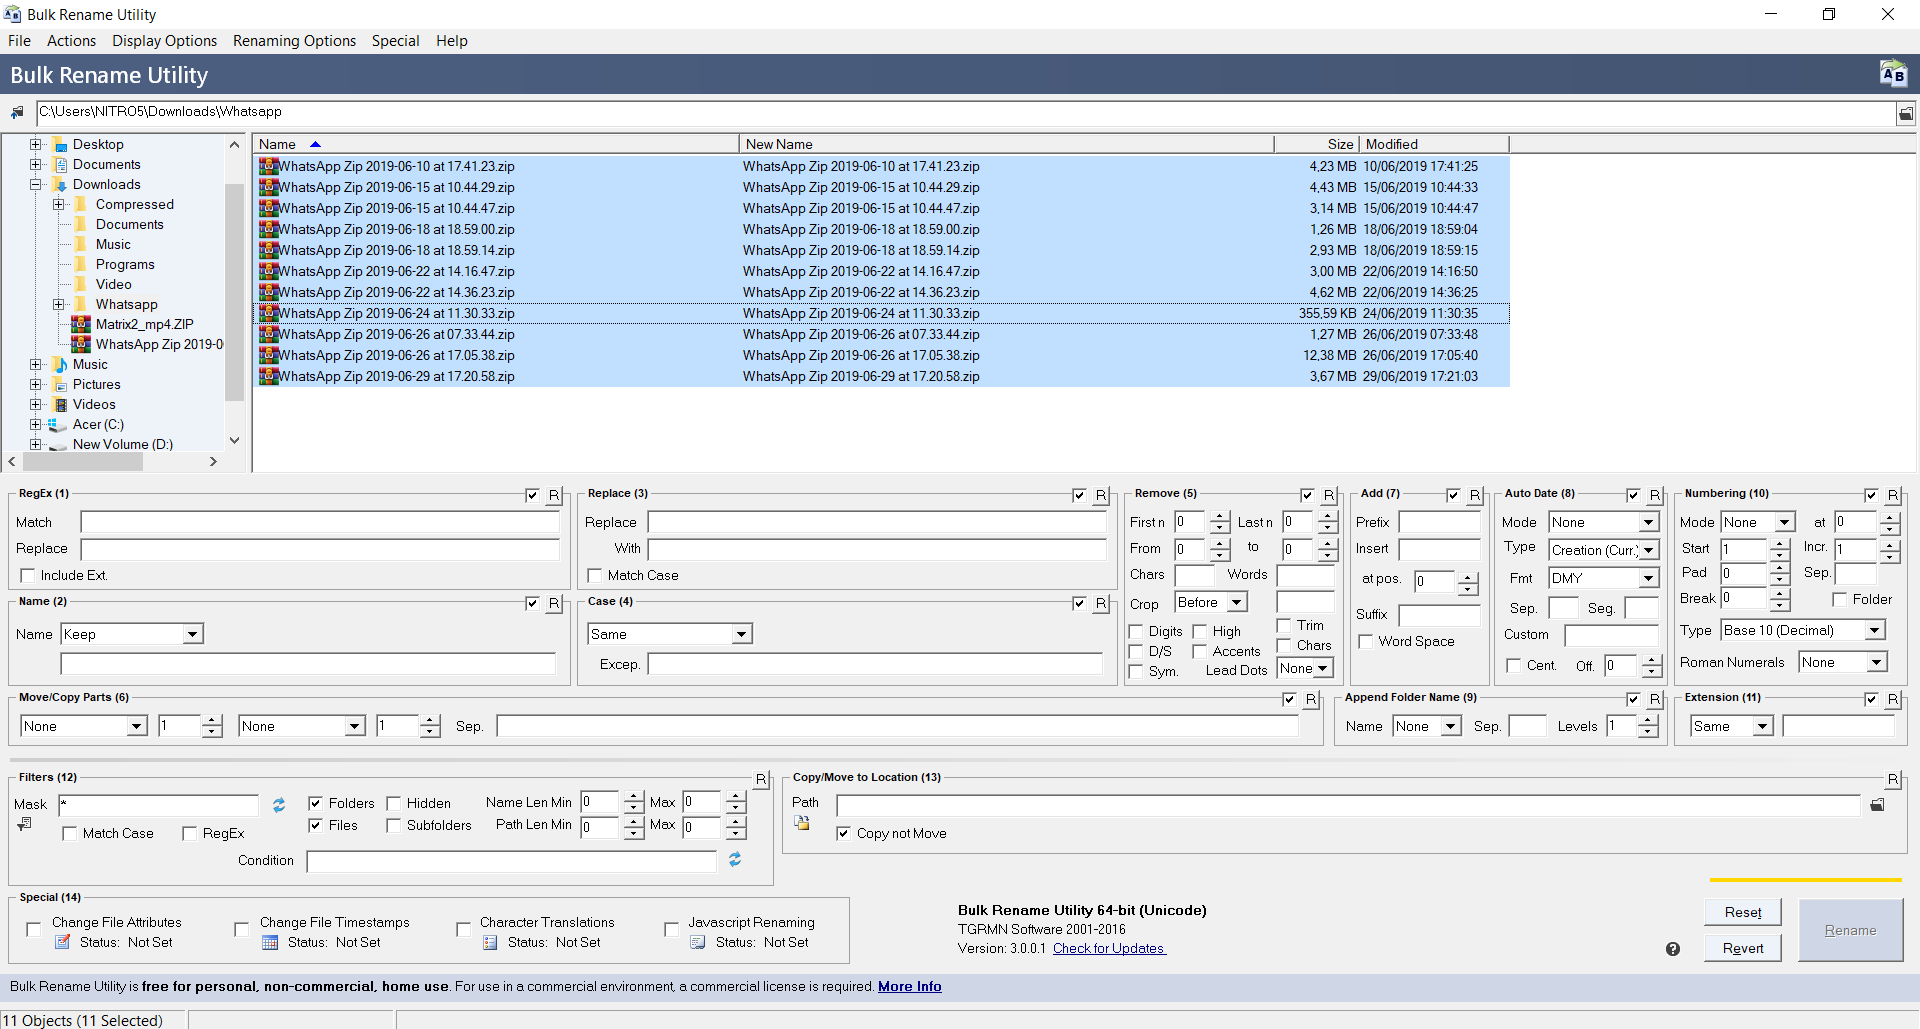Click the AB rename logo icon
1920x1029 pixels.
tap(1893, 74)
